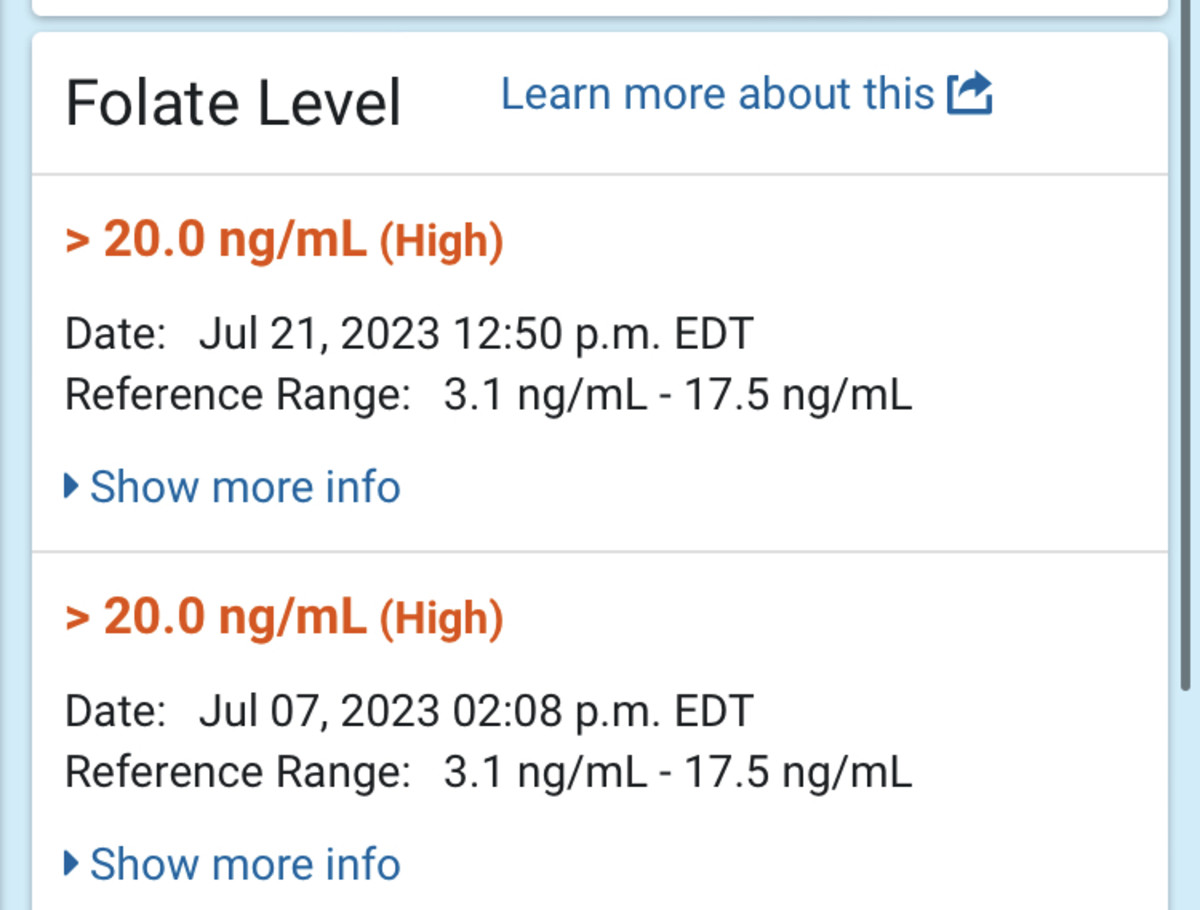Click the "Date:" label in the Jul 07 entry
The image size is (1200, 910).
click(x=115, y=712)
